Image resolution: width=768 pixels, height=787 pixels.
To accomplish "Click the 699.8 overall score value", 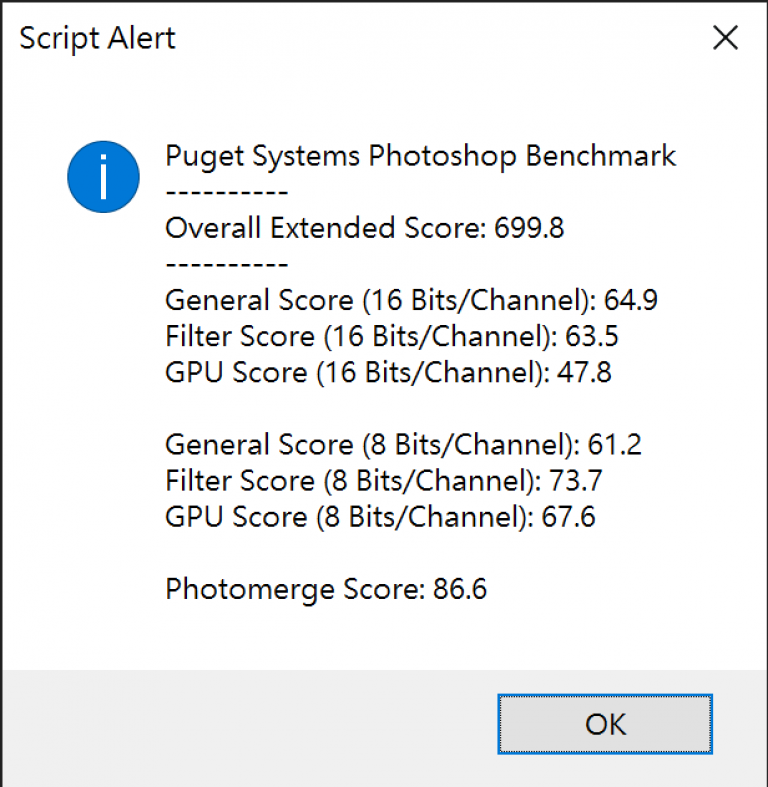I will click(x=529, y=228).
